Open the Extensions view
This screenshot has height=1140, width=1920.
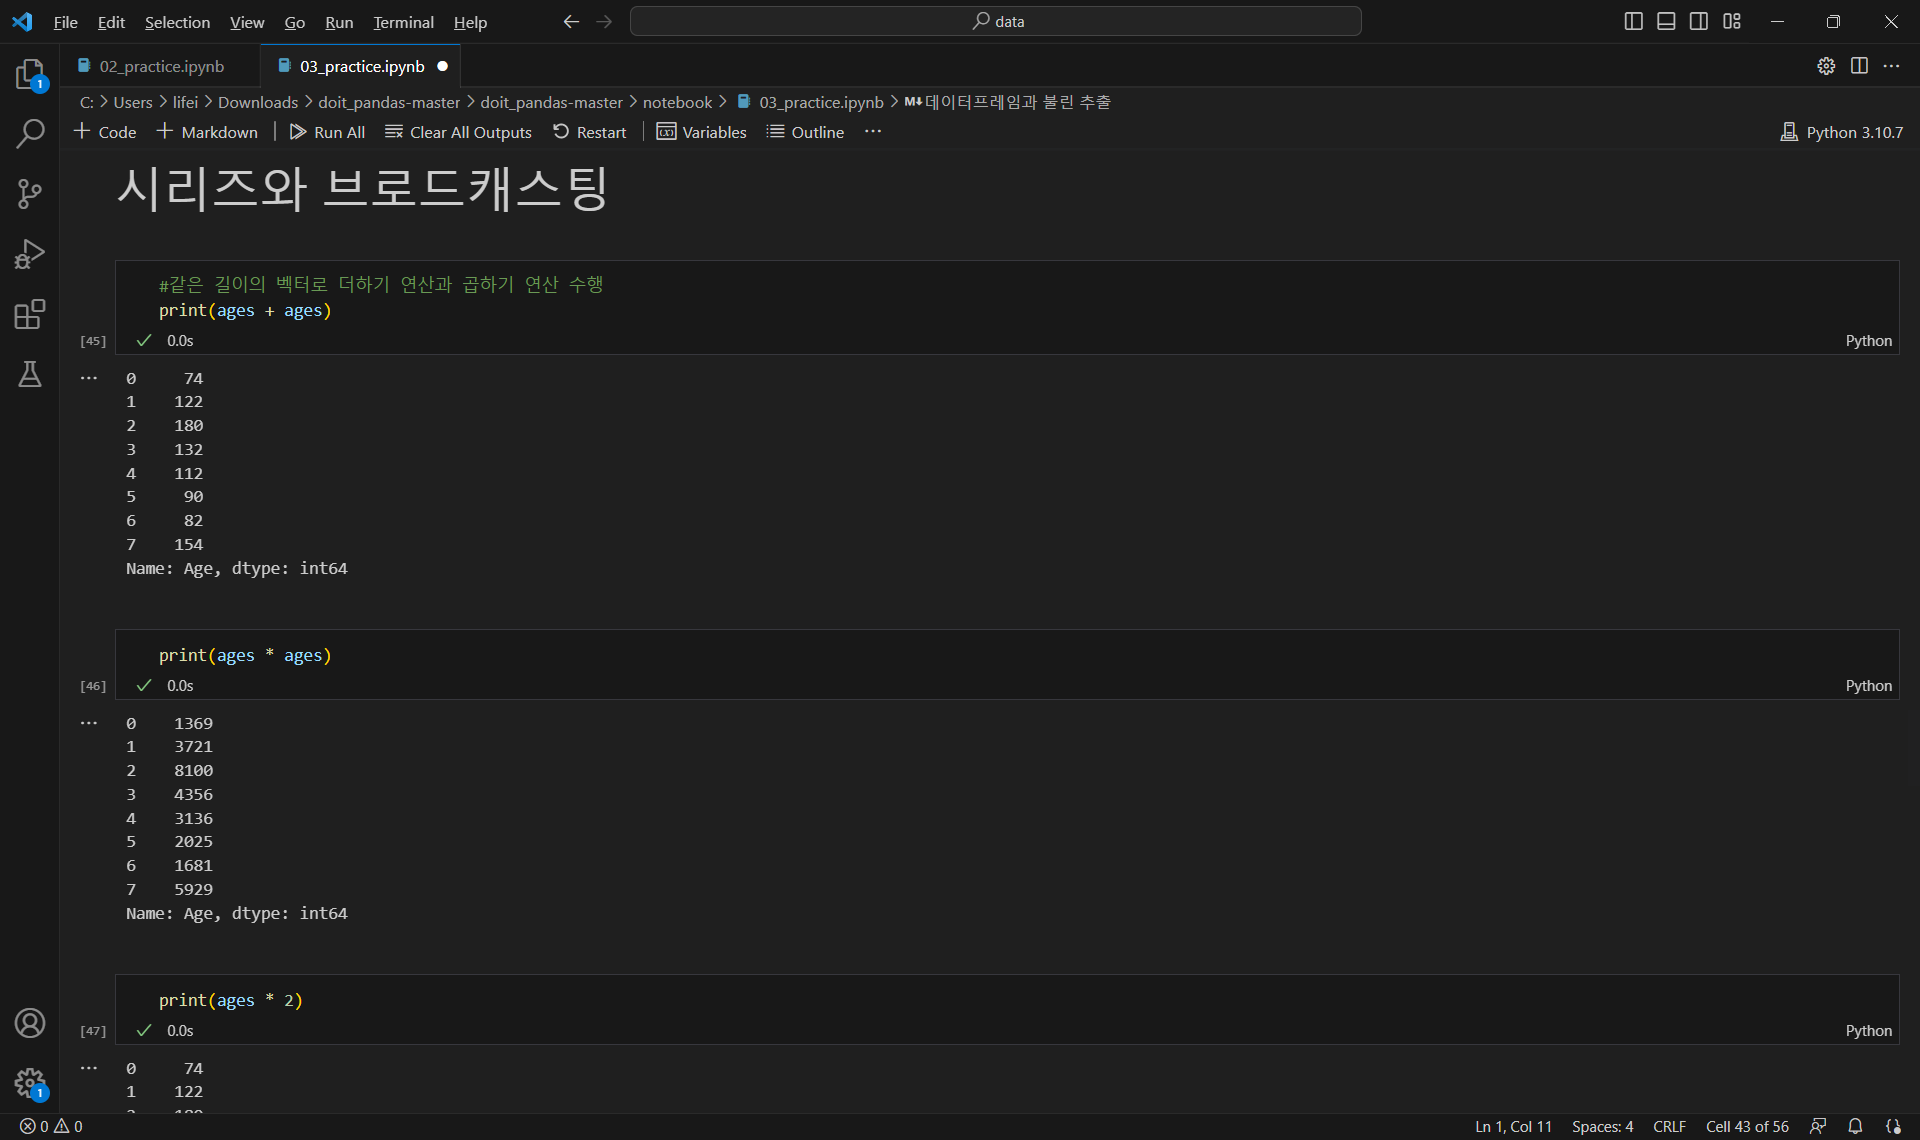[x=30, y=314]
